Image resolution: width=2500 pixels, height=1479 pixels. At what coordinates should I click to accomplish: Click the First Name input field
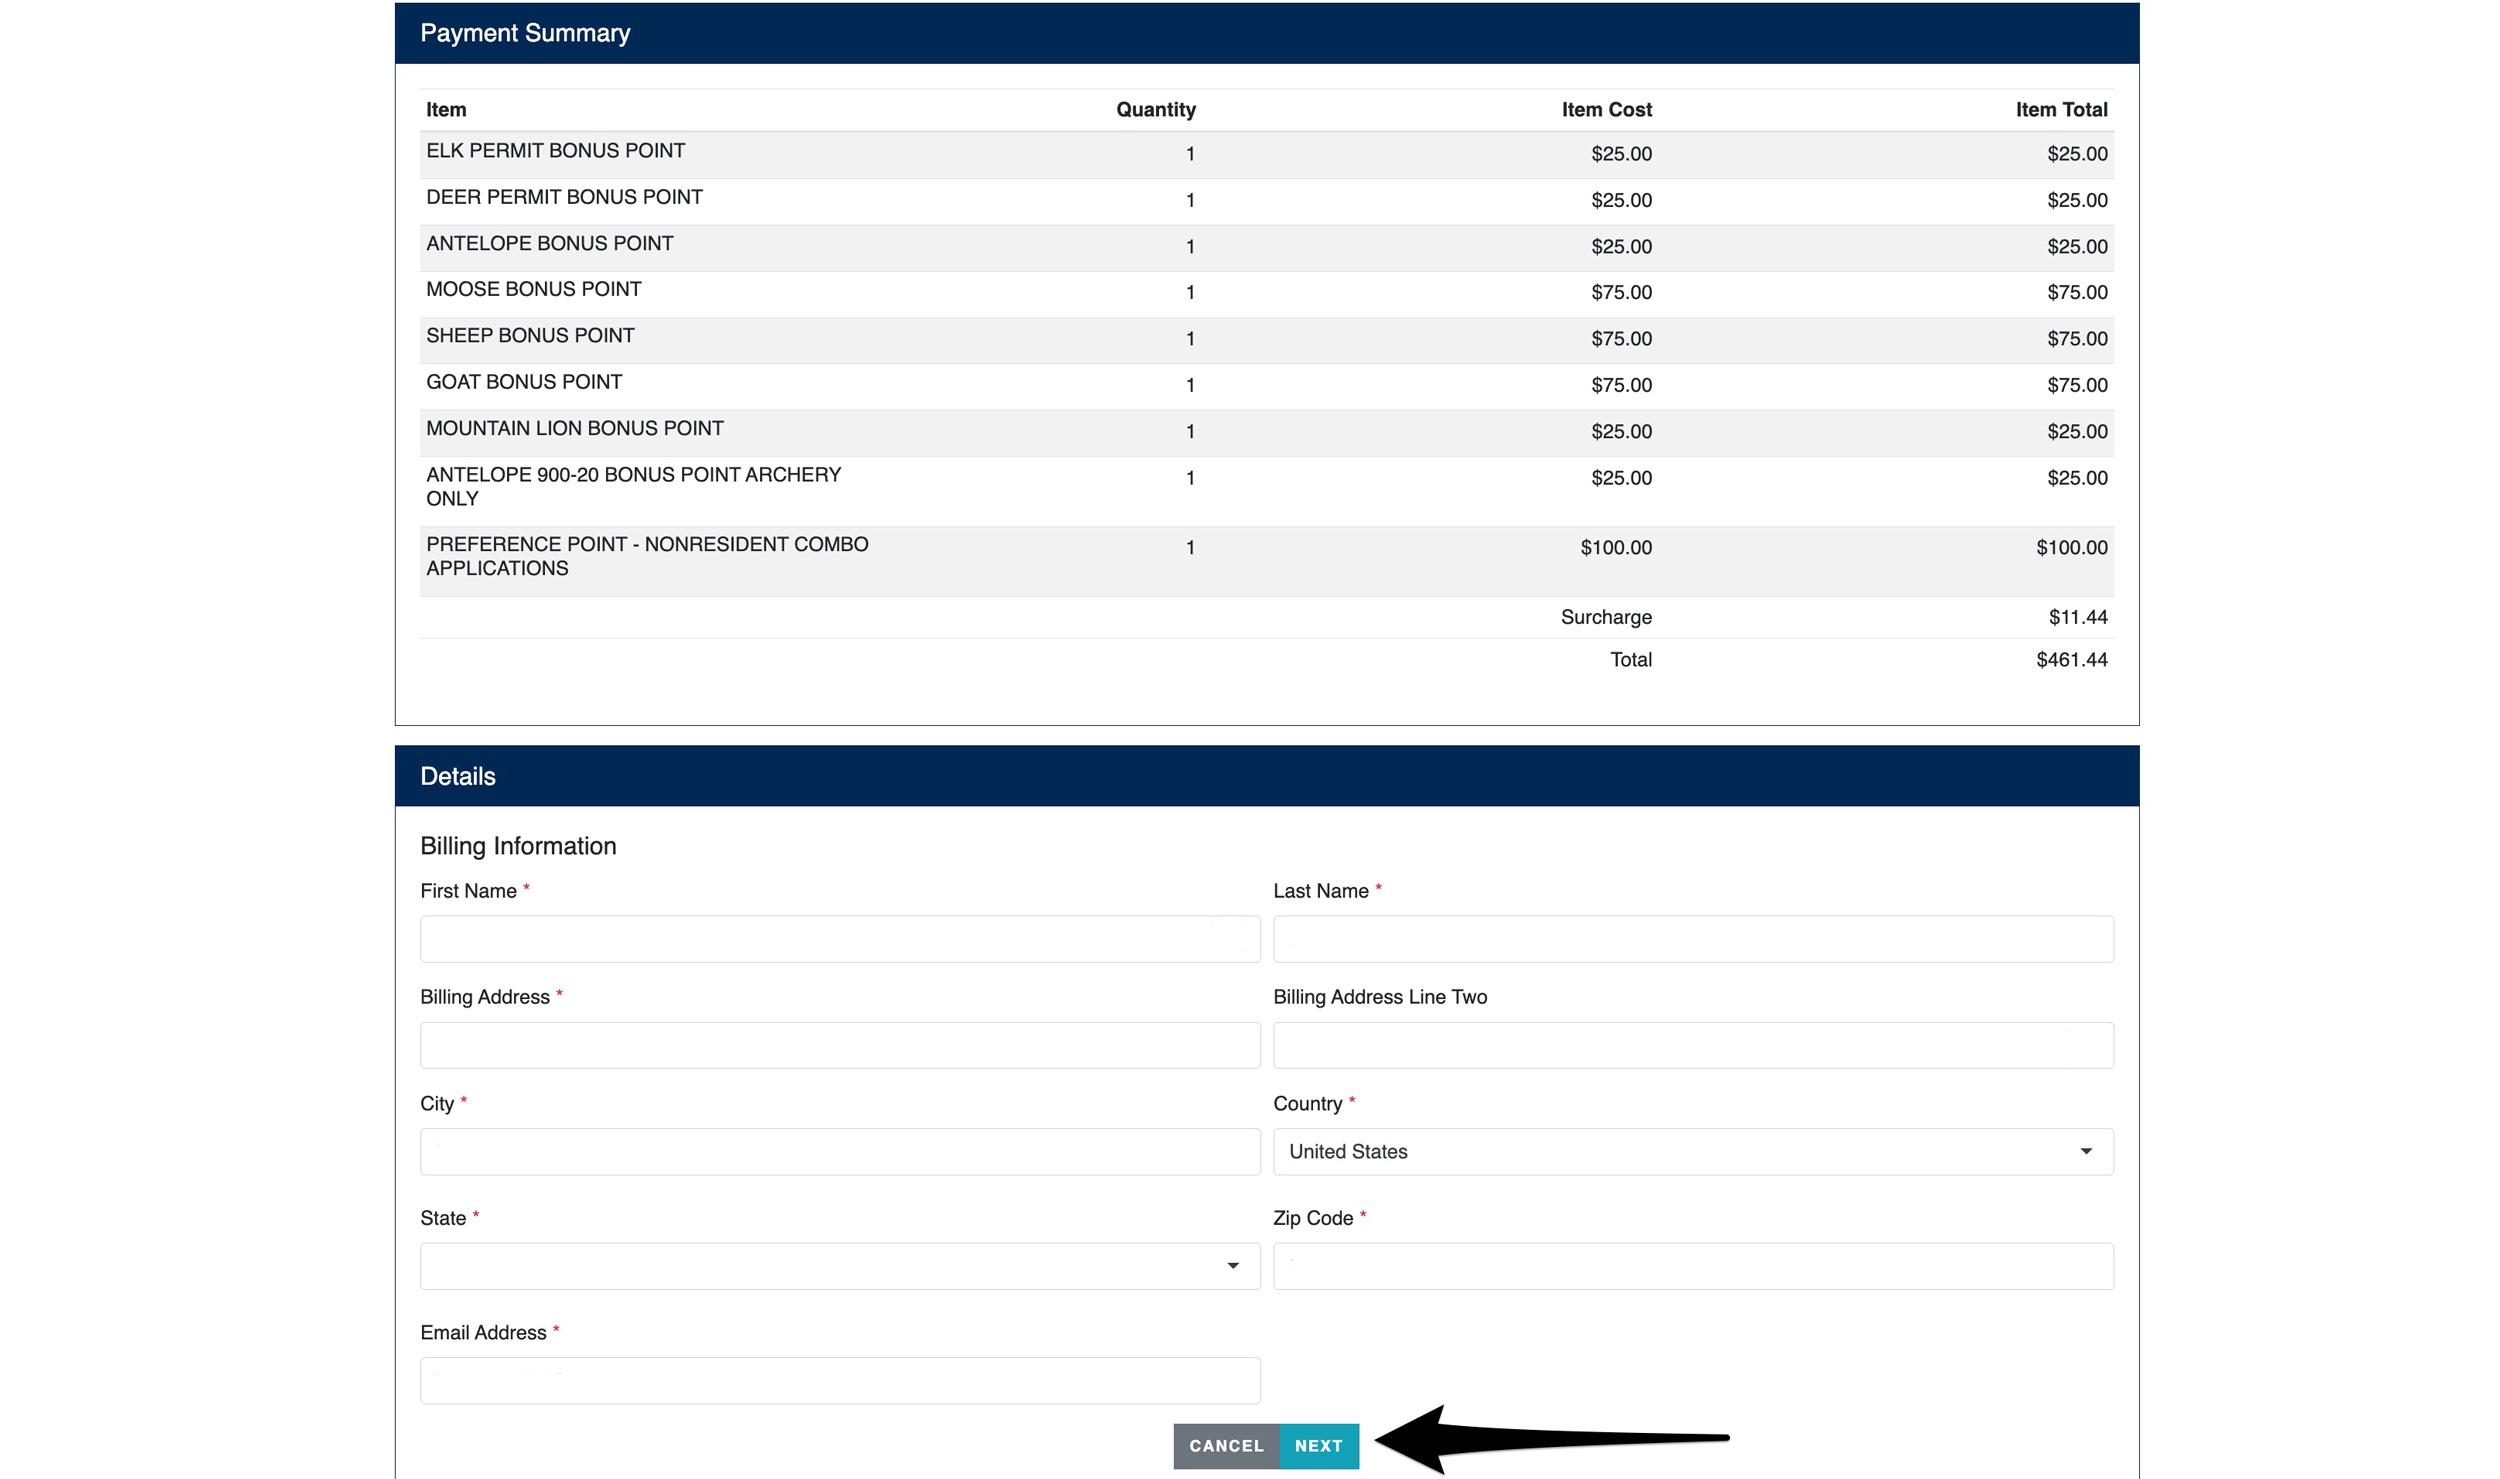[840, 938]
